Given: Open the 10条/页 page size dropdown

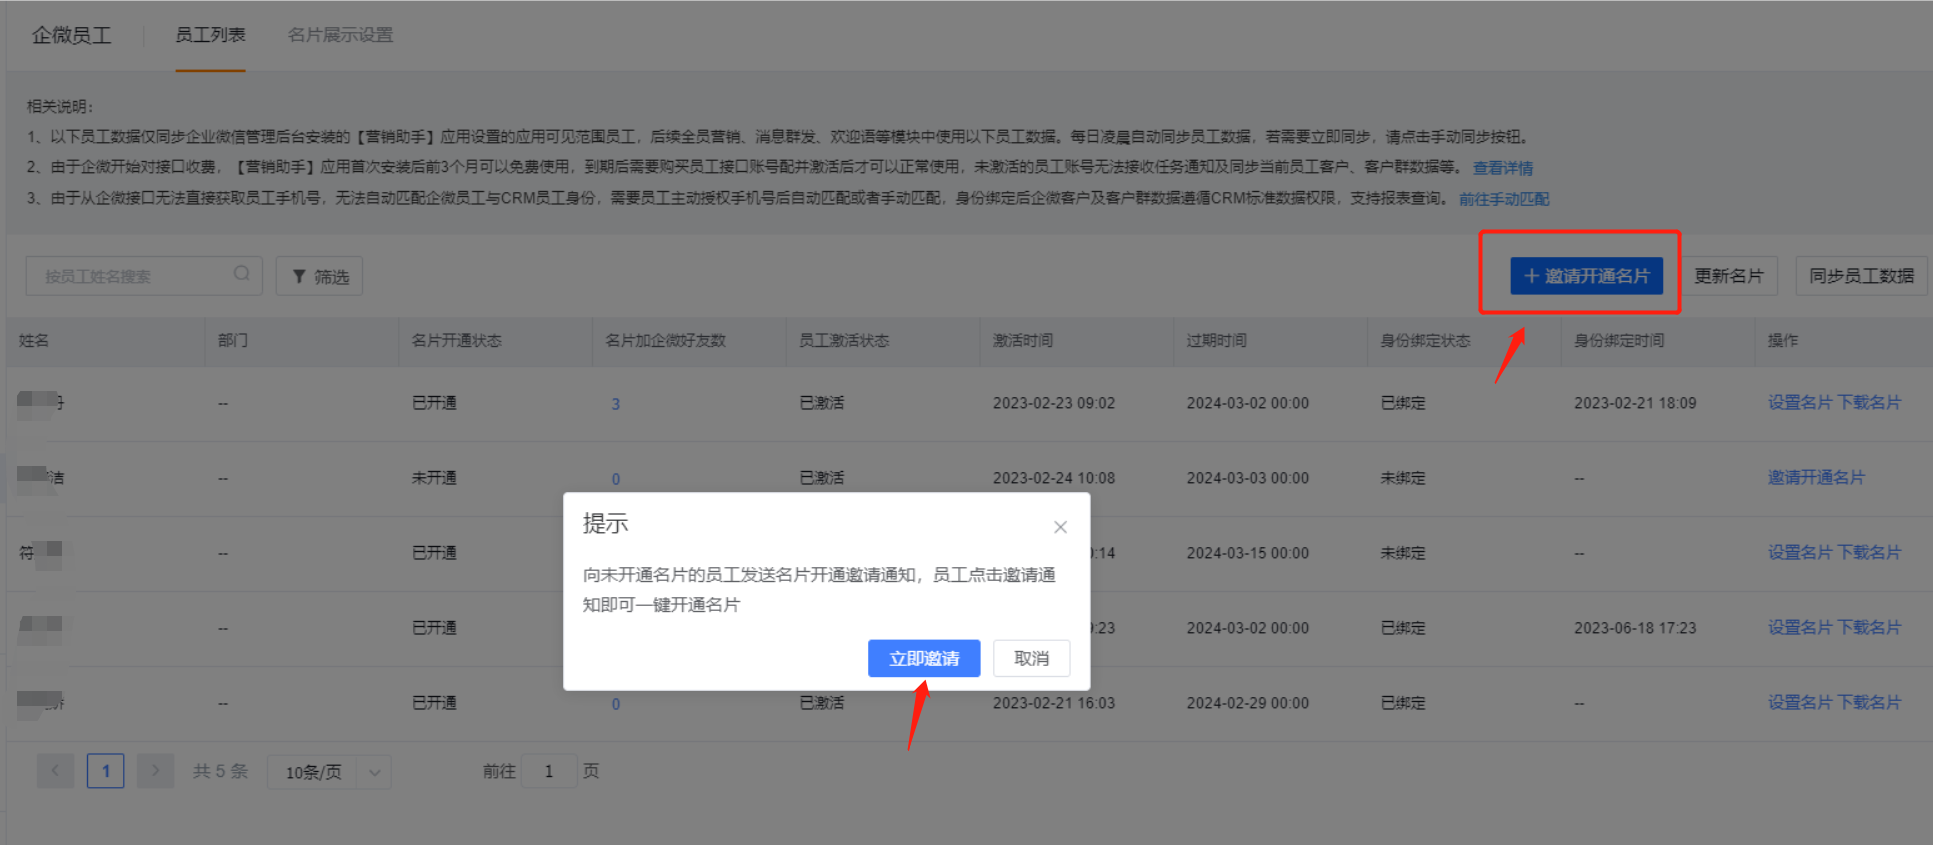Looking at the screenshot, I should [x=329, y=772].
